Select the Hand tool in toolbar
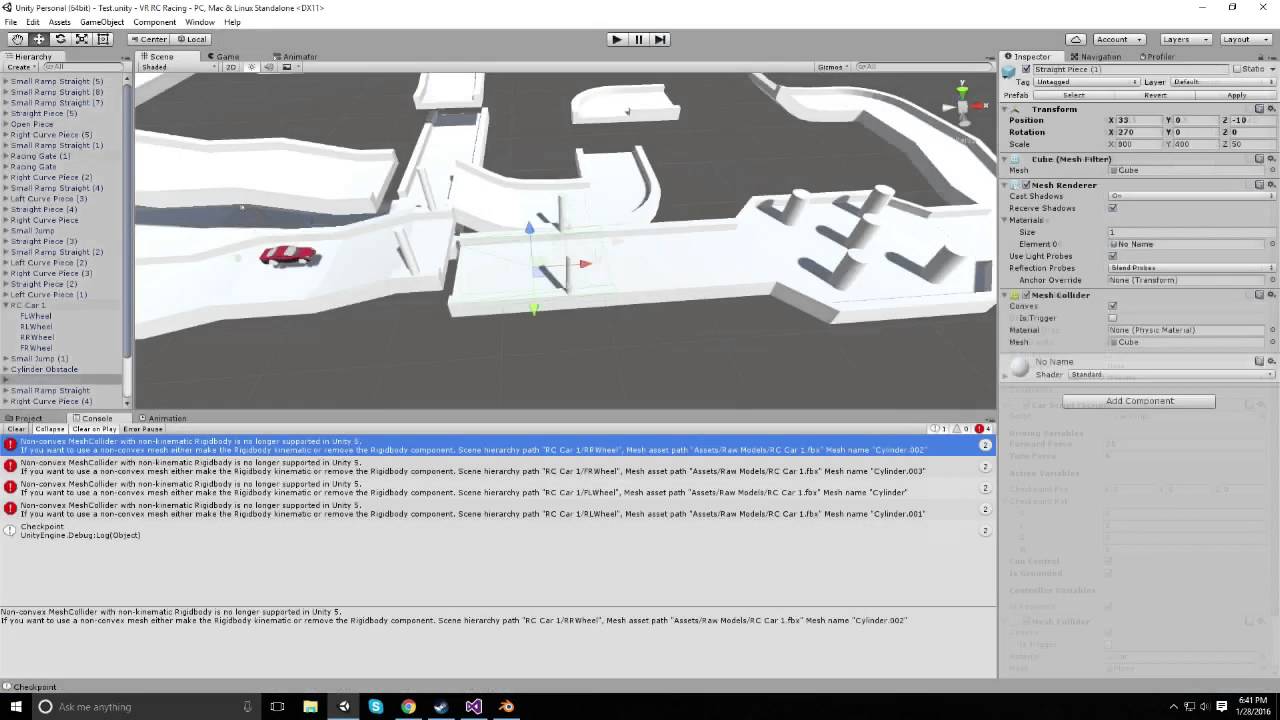This screenshot has height=720, width=1280. (x=18, y=39)
